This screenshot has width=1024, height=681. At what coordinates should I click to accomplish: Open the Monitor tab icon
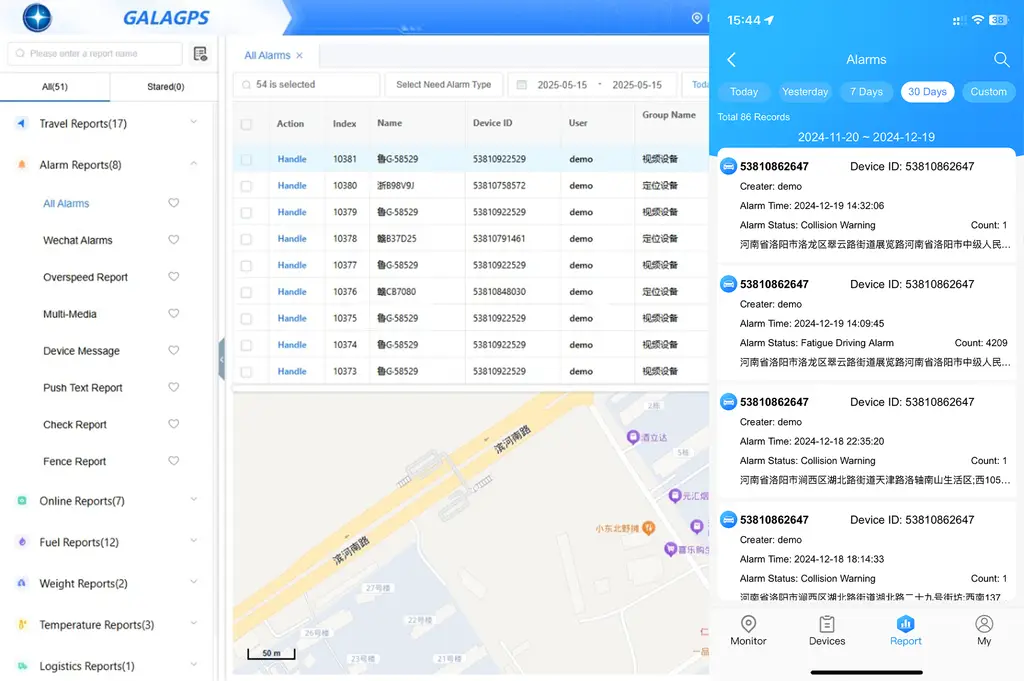pyautogui.click(x=748, y=624)
